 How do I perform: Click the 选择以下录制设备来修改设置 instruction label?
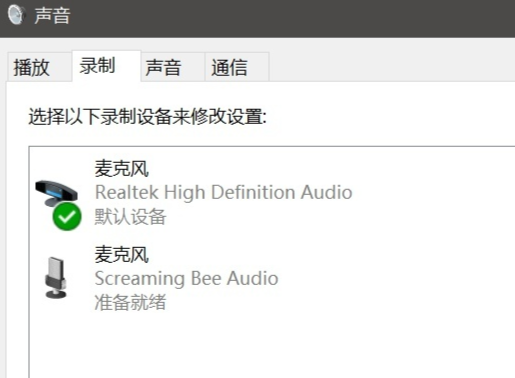(x=148, y=117)
